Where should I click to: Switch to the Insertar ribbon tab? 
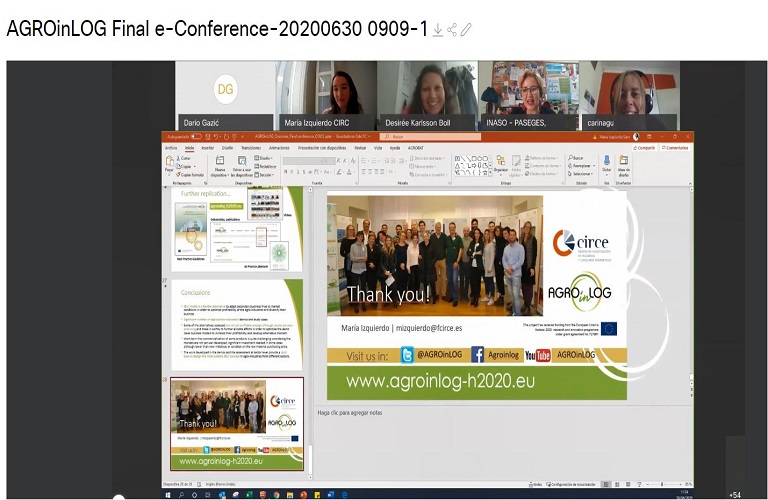pos(206,146)
